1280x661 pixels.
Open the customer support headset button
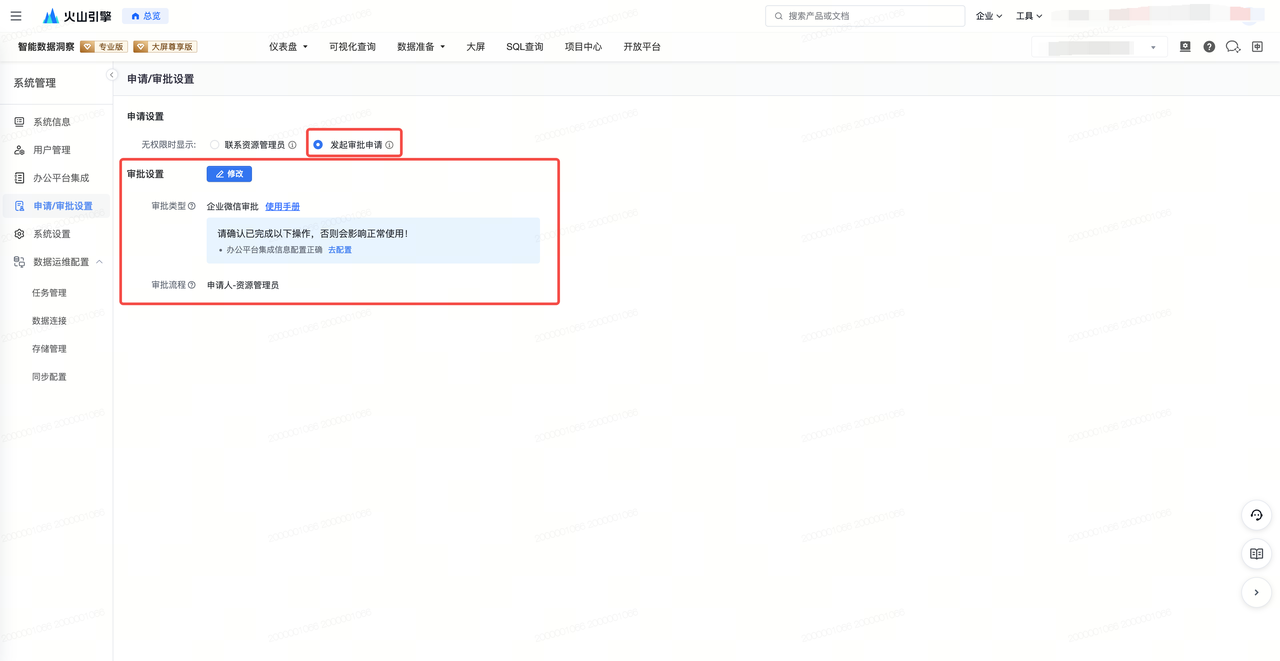1257,515
